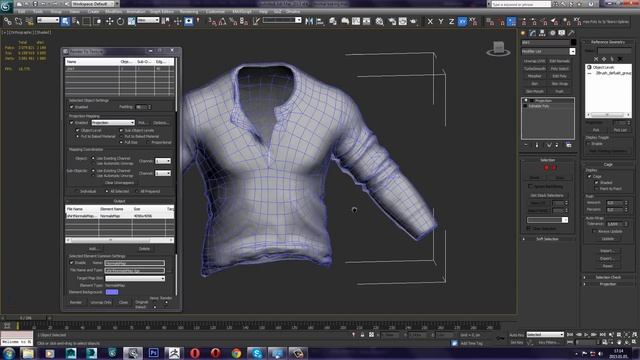Toggle Point to Point checkbox
This screenshot has width=640, height=360.
click(597, 189)
